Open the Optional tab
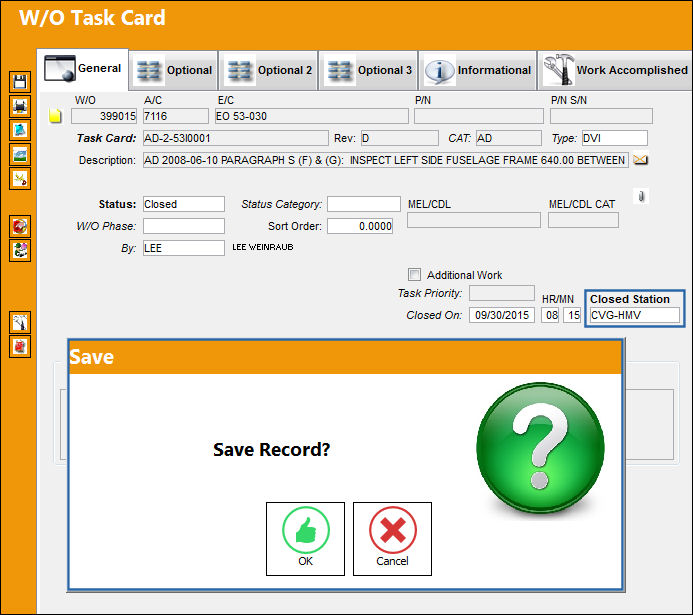The width and height of the screenshot is (693, 615). click(174, 70)
